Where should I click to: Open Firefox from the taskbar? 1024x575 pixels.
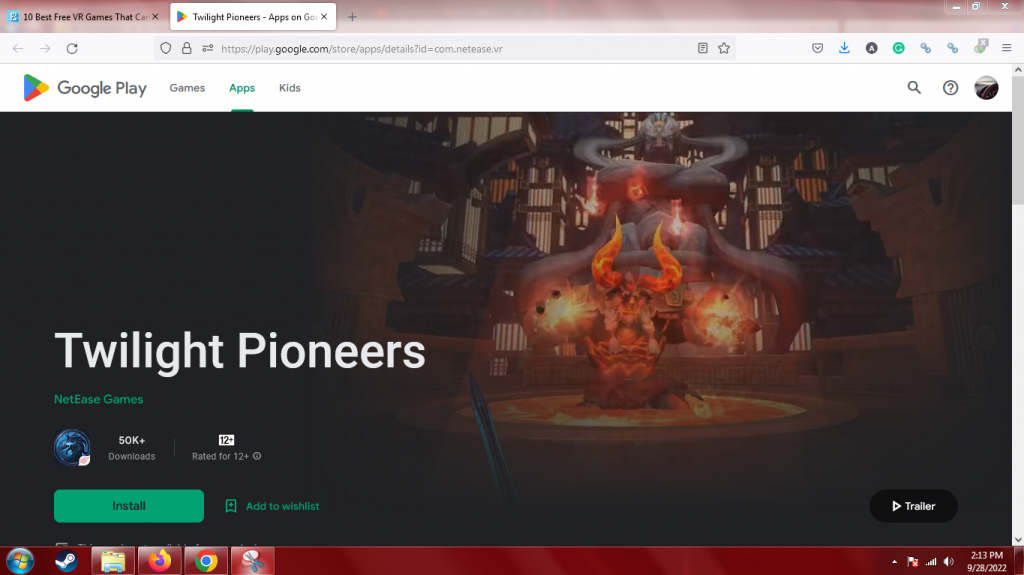159,561
